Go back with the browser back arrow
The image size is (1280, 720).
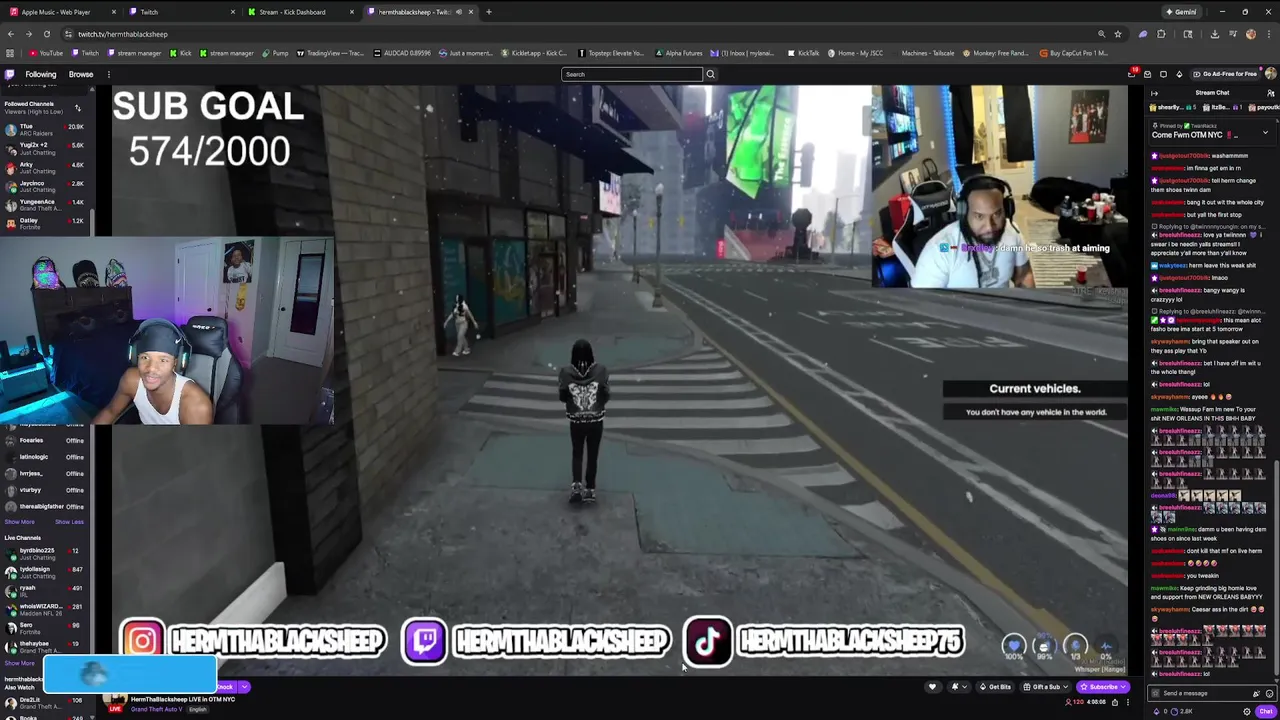pyautogui.click(x=10, y=34)
